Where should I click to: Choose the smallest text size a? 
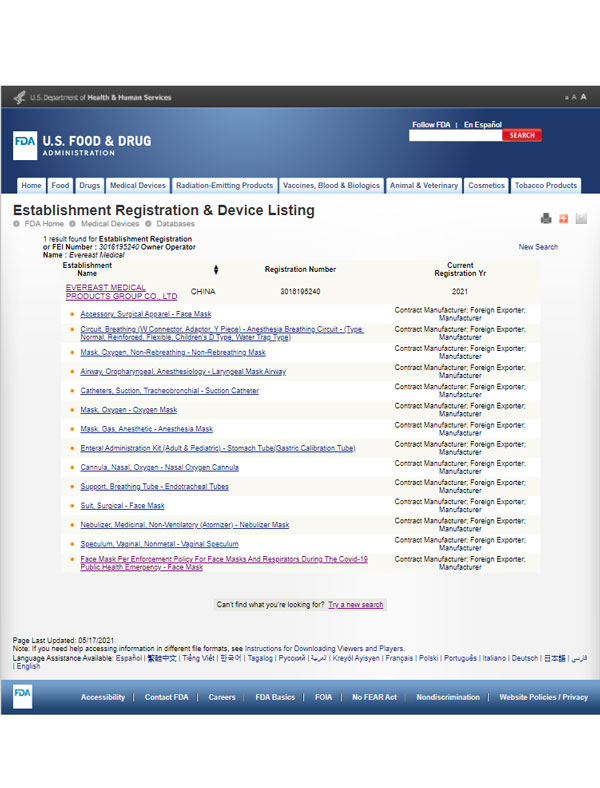point(567,98)
